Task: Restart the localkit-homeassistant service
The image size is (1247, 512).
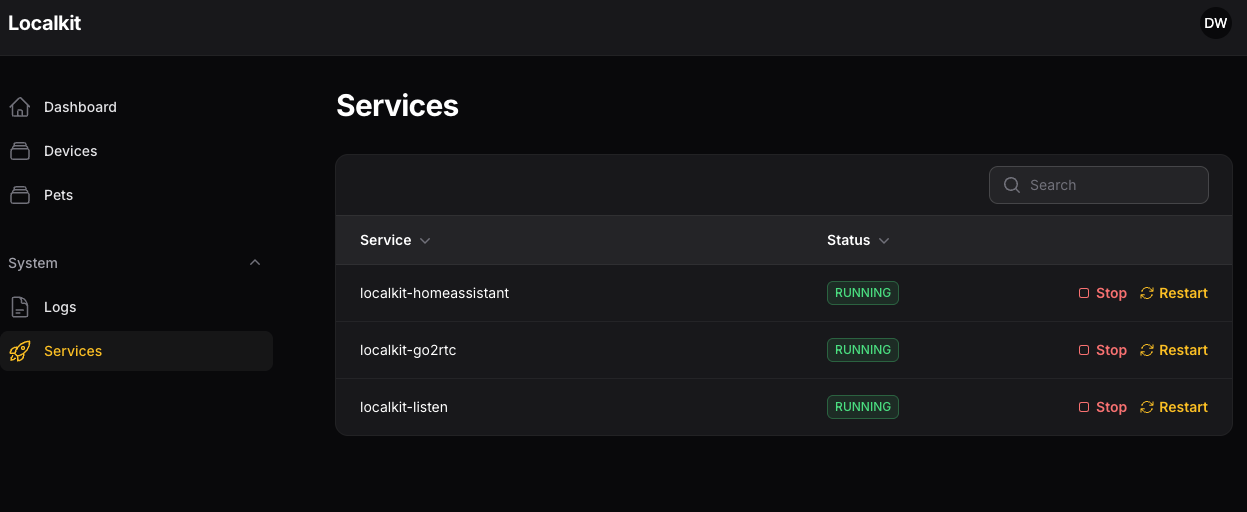Action: (x=1174, y=293)
